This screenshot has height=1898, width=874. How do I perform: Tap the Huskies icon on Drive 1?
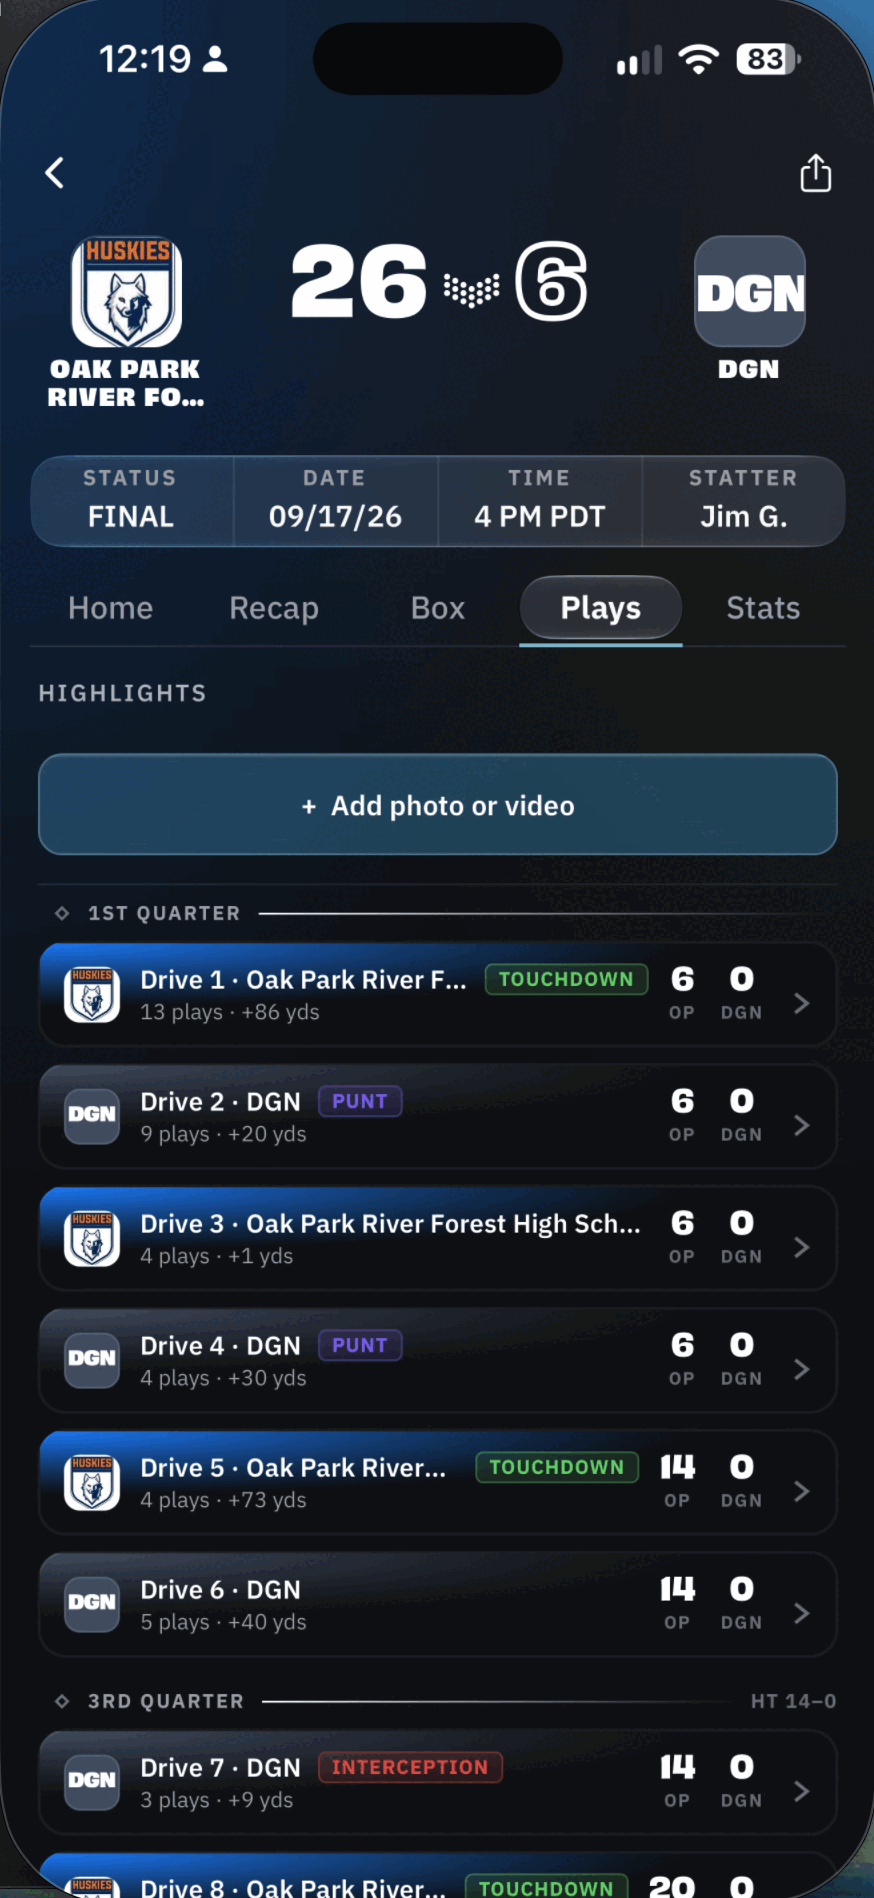(x=92, y=994)
